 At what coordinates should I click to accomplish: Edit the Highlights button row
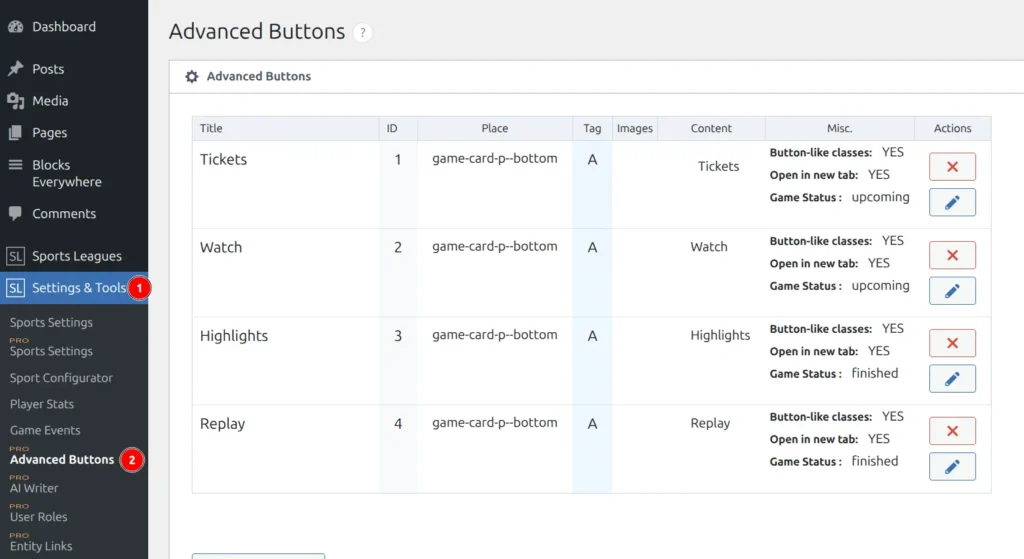click(x=952, y=379)
